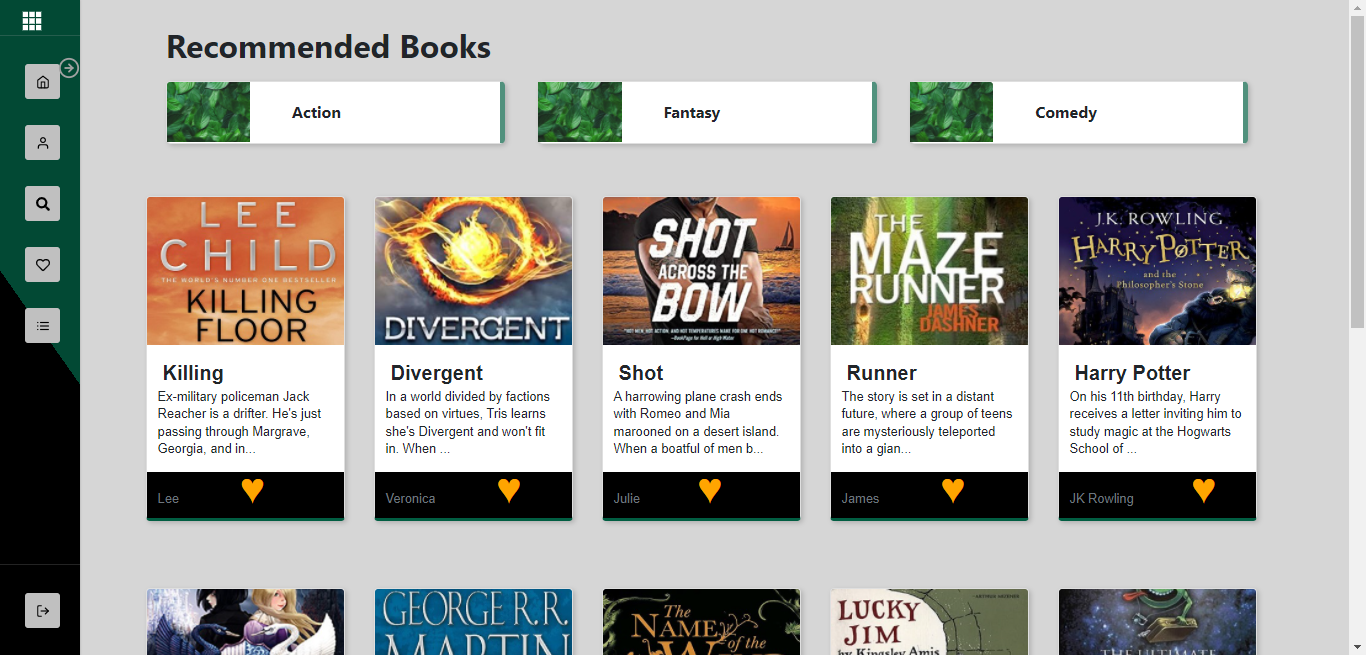Favorite the Shot book with heart

710,490
